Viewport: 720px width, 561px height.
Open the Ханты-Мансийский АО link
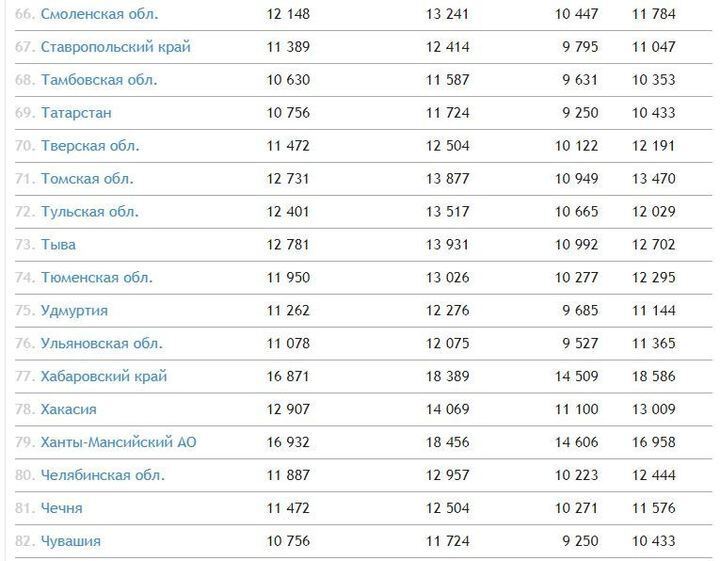[x=118, y=443]
